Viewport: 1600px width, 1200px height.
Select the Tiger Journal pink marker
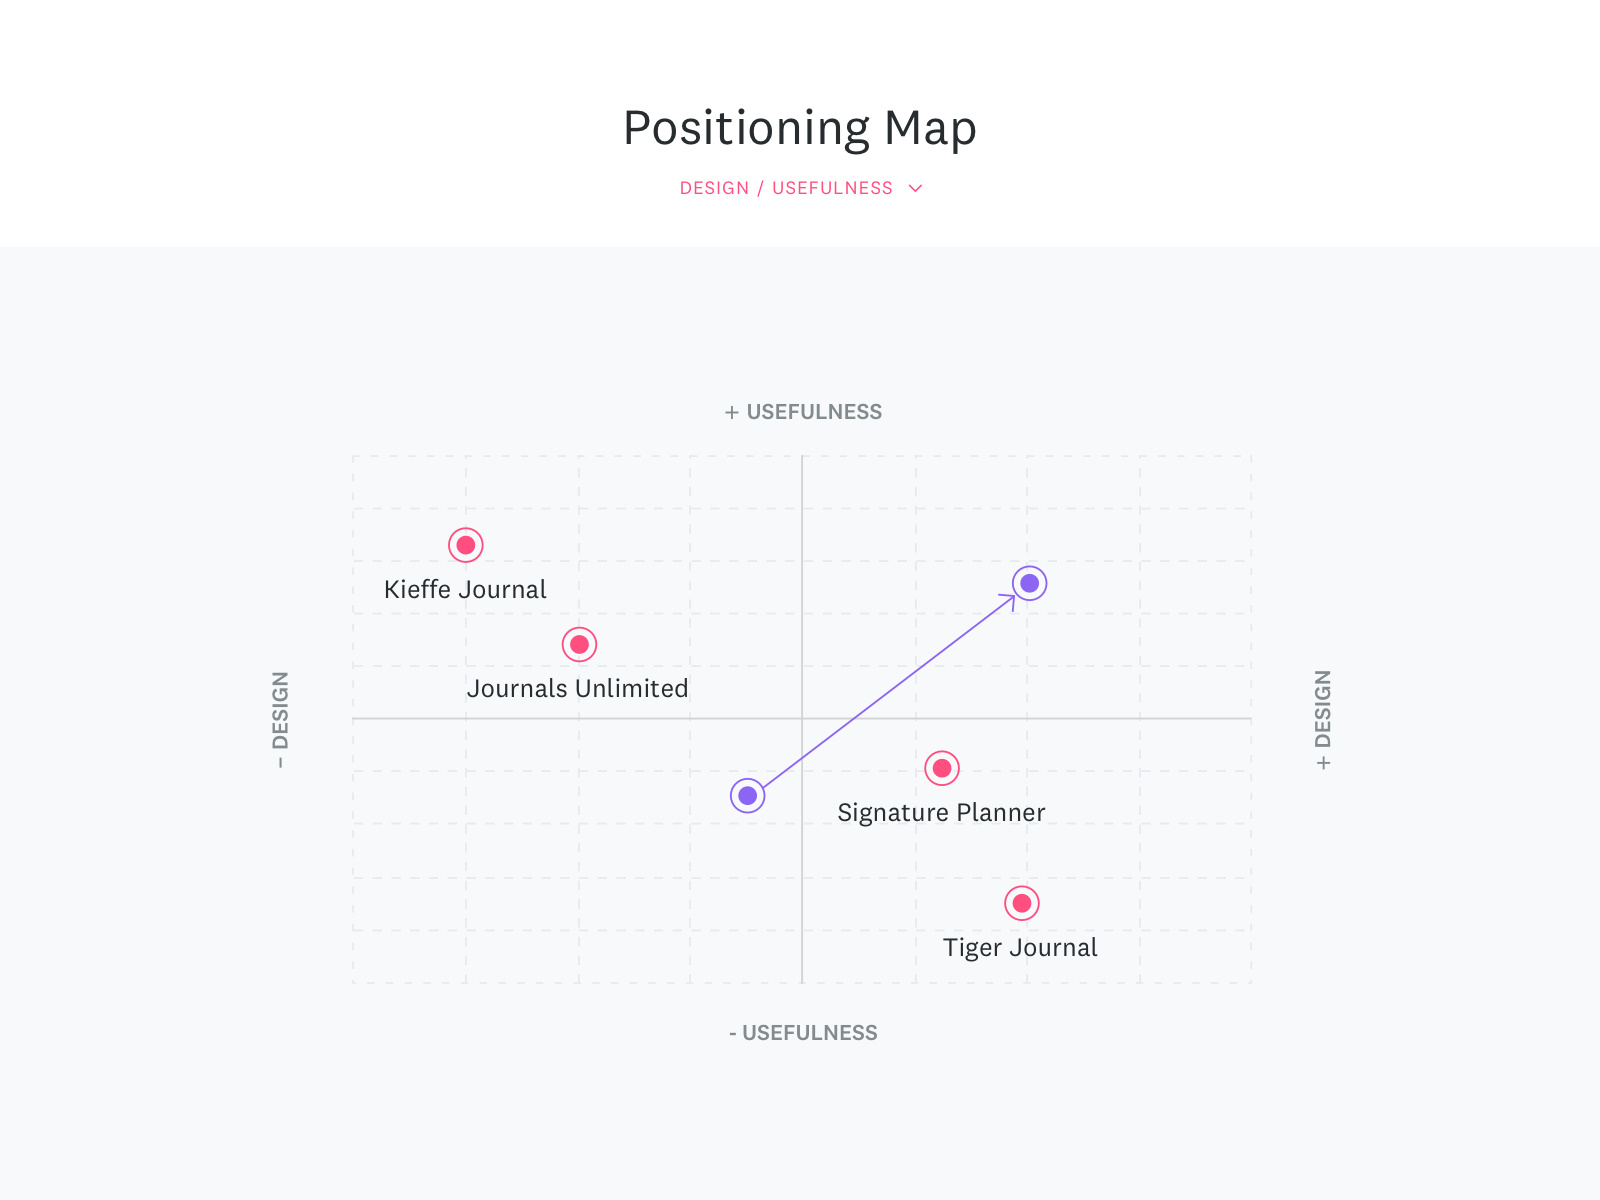coord(1022,903)
